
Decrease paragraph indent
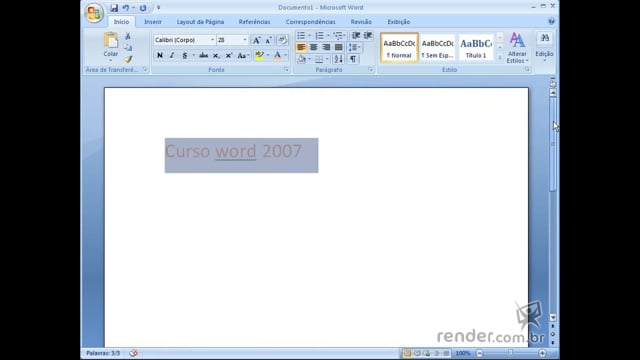tap(356, 36)
